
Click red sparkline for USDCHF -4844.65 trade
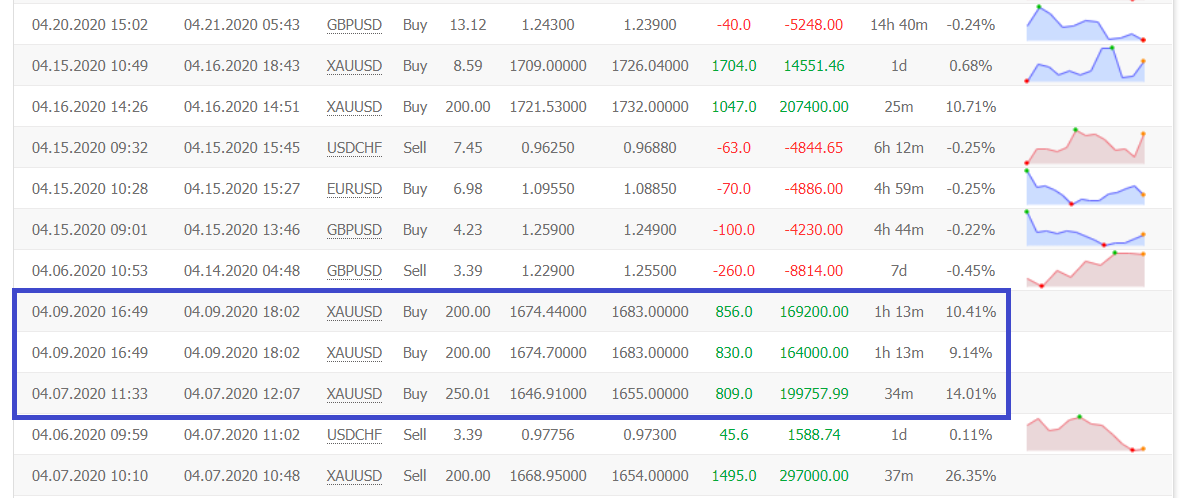[x=1085, y=147]
